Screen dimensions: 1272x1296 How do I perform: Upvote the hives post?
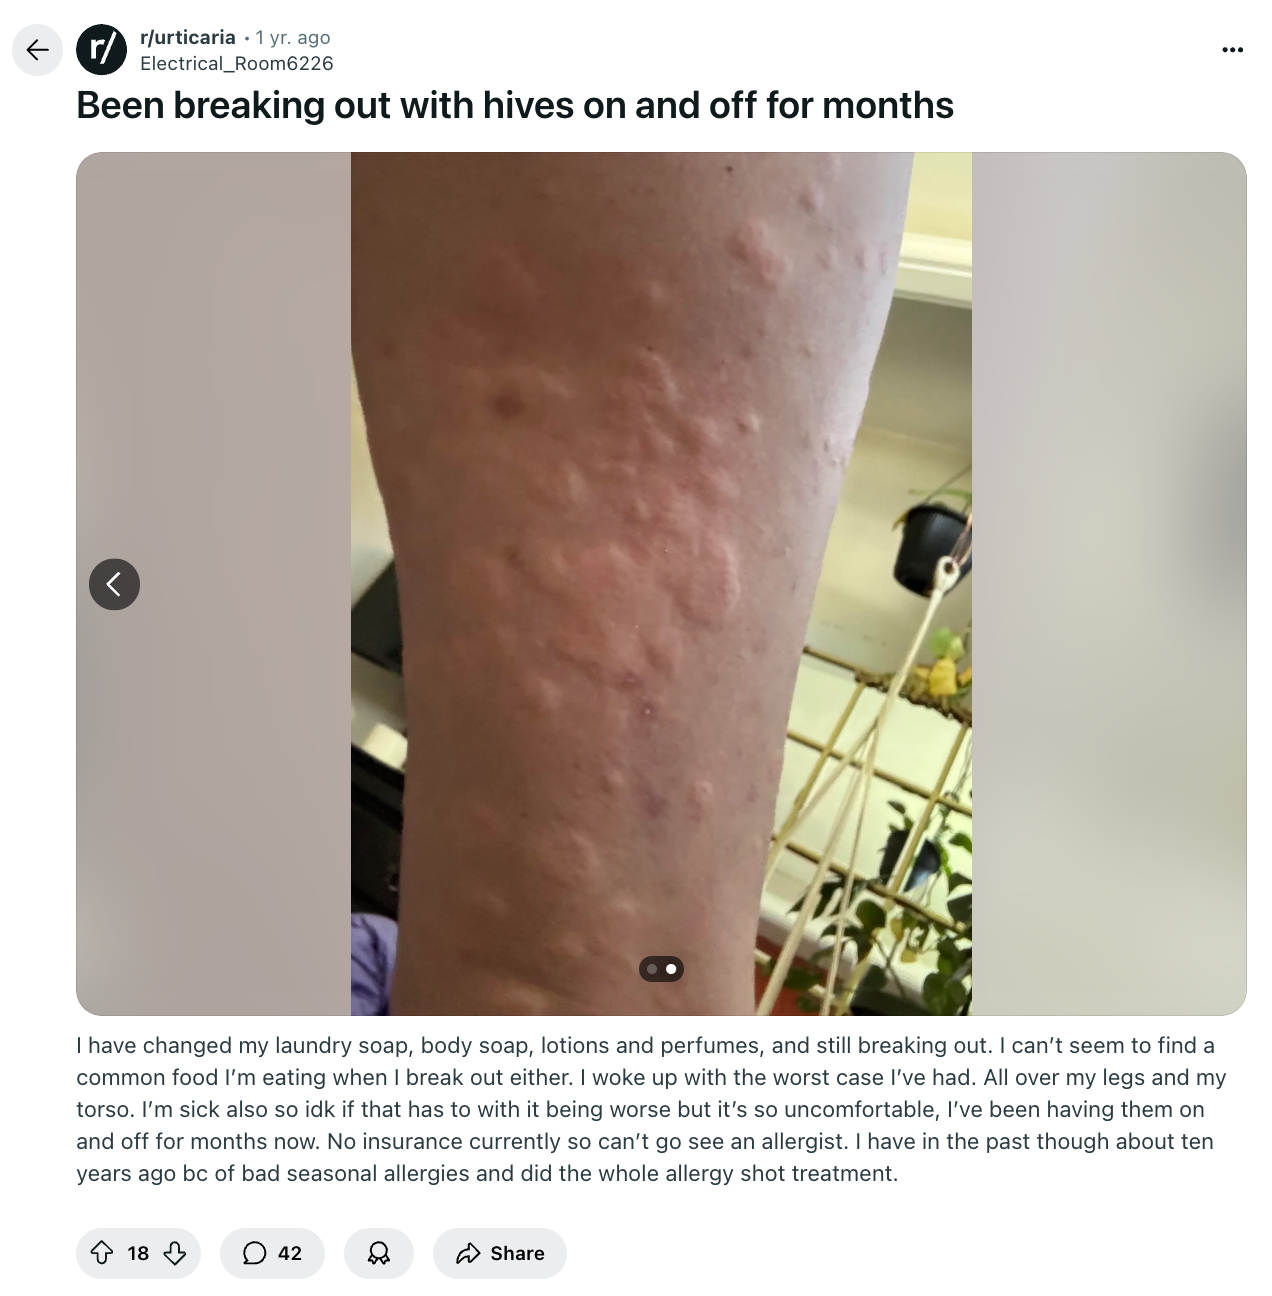102,1253
